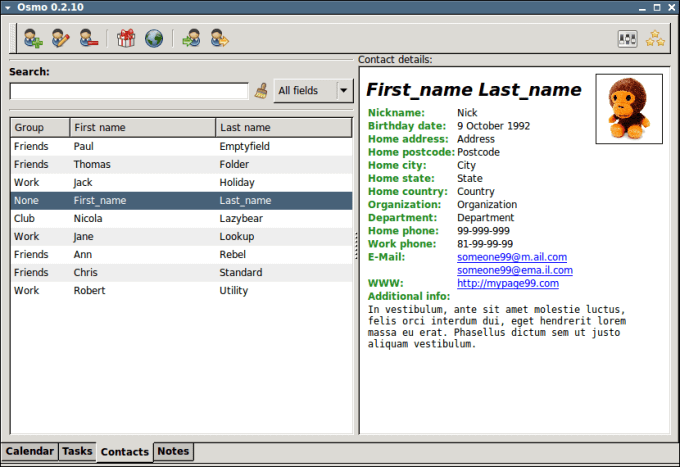Click the add new contact icon
680x467 pixels.
point(33,39)
